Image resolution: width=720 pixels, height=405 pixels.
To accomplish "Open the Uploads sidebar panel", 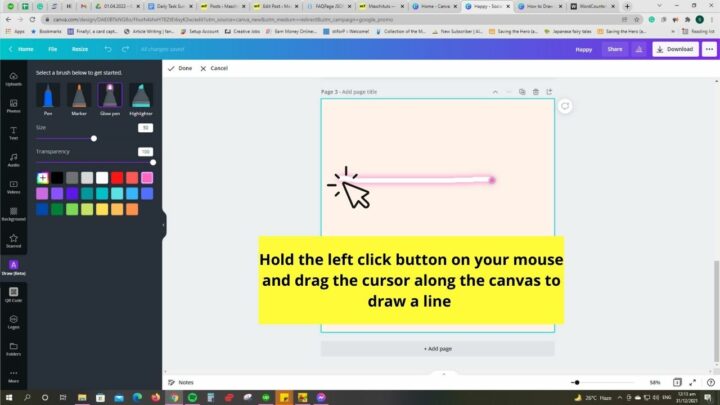I will (13, 79).
